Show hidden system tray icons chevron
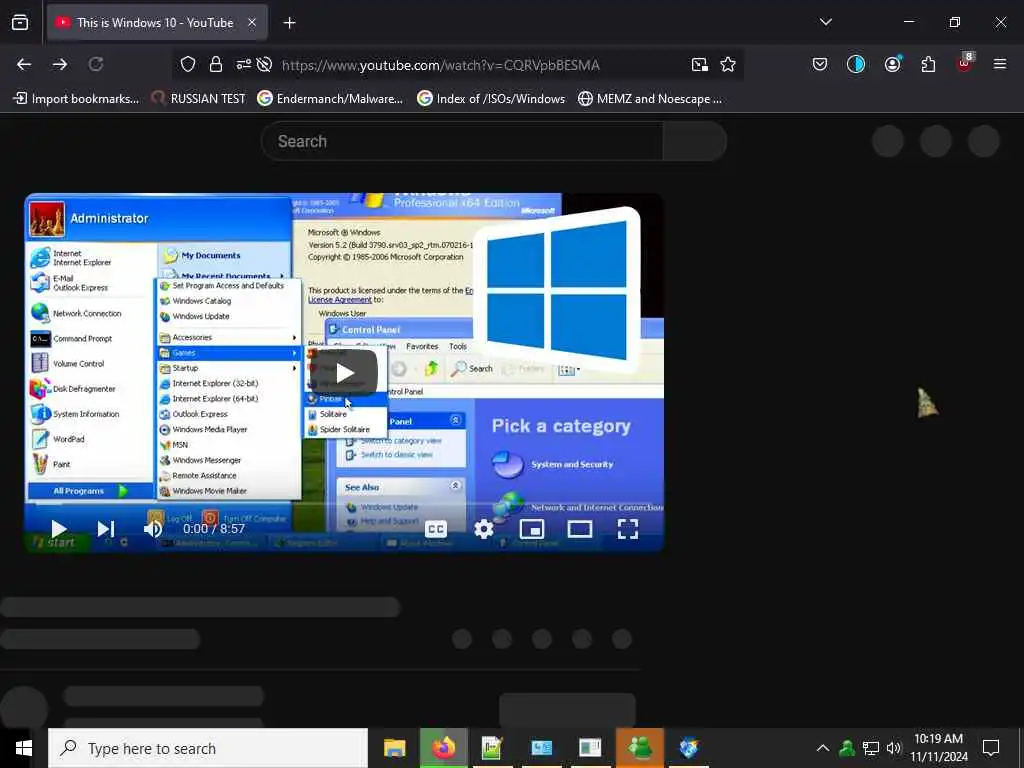 (823, 748)
